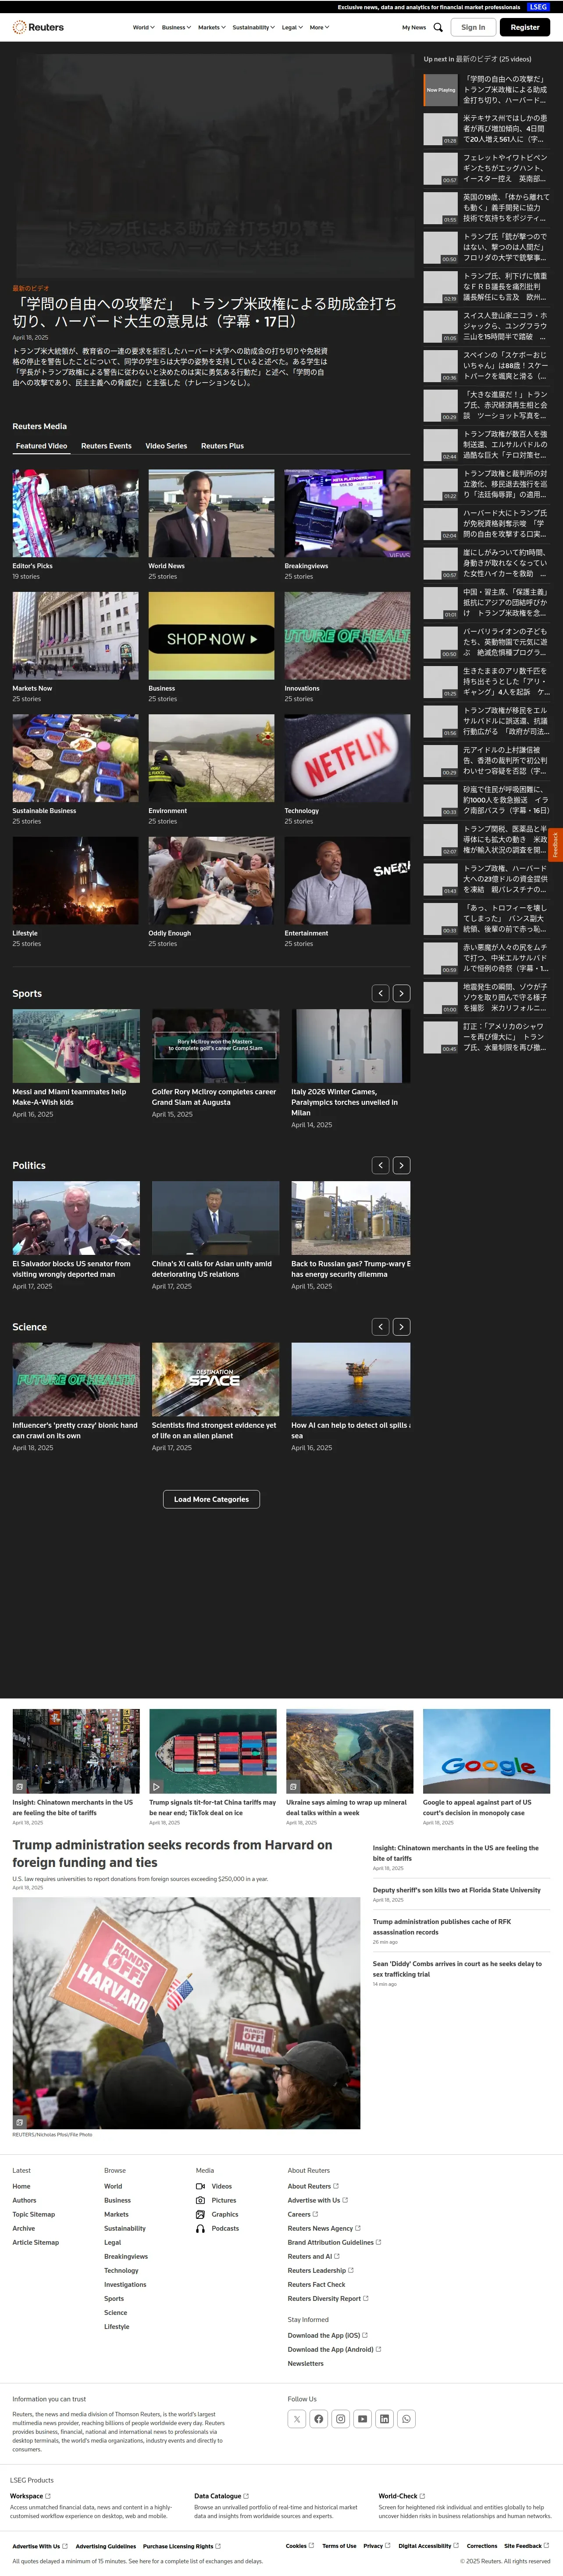
Task: Open Reuters Facebook social icon
Action: (x=319, y=2419)
